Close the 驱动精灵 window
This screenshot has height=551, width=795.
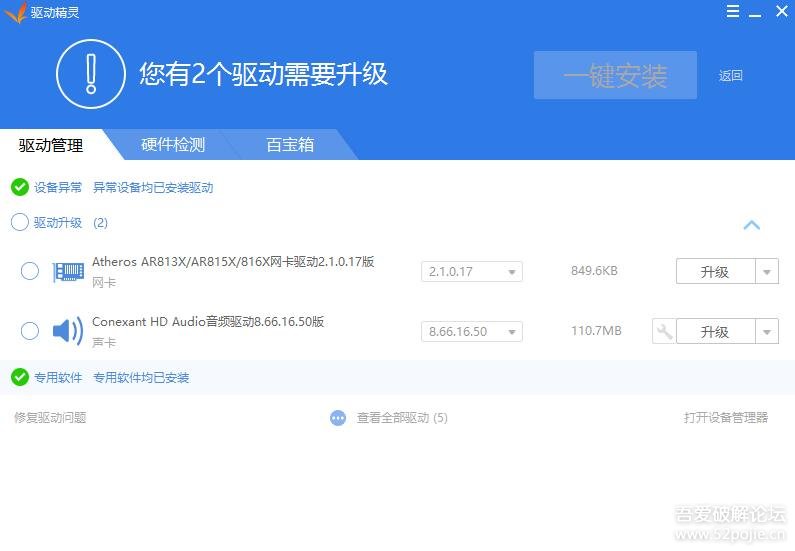(782, 11)
